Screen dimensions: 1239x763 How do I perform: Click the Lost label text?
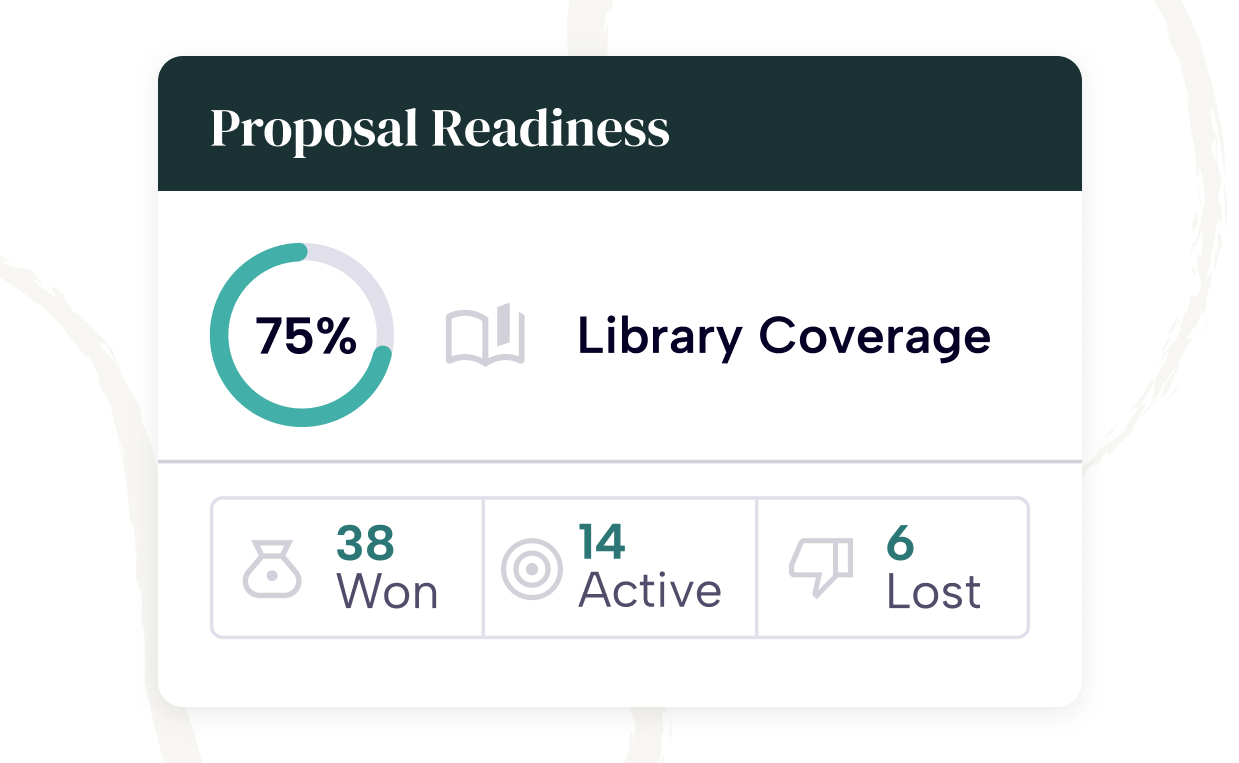coord(933,592)
